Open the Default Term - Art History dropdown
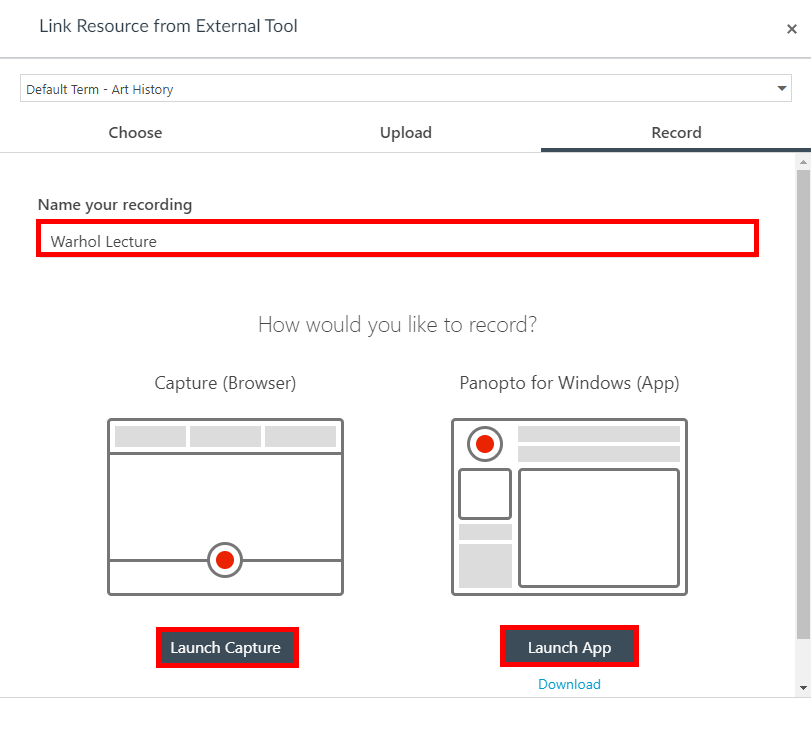The width and height of the screenshot is (811, 730). (x=406, y=88)
